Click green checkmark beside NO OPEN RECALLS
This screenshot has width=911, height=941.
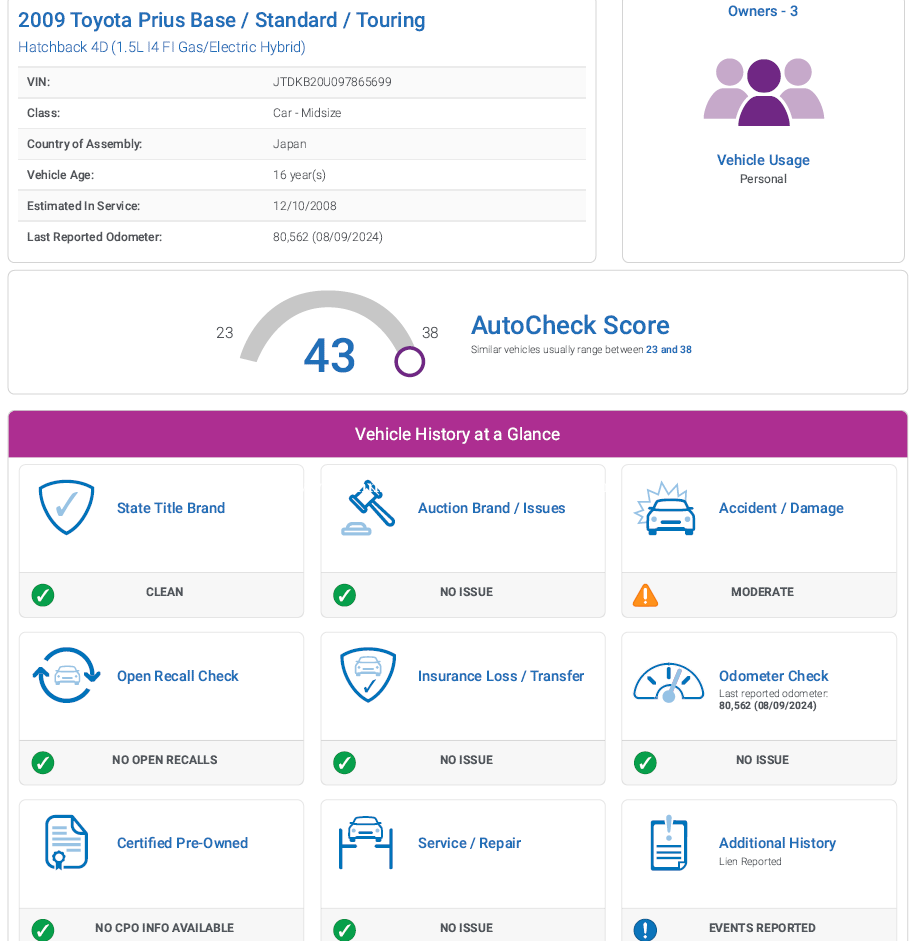coord(43,763)
